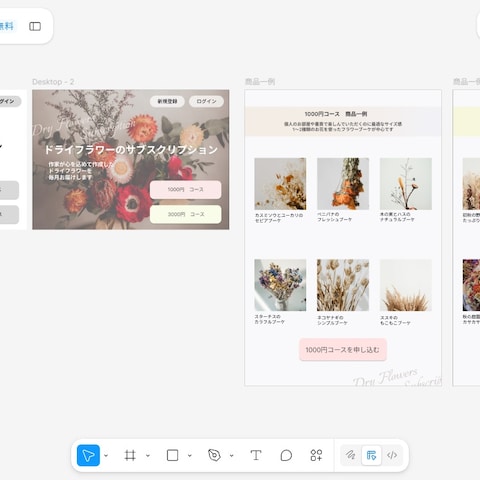Screen dimensions: 480x480
Task: Select the スターチスの カラフルブーケ caption text
Action: 270,319
